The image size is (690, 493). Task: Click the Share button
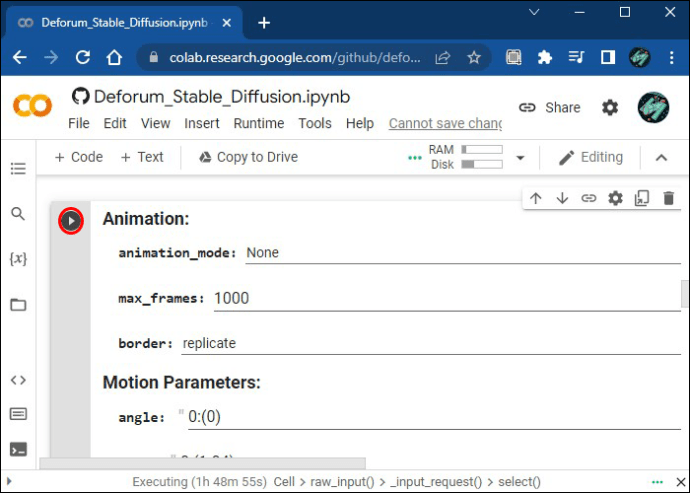pos(550,107)
